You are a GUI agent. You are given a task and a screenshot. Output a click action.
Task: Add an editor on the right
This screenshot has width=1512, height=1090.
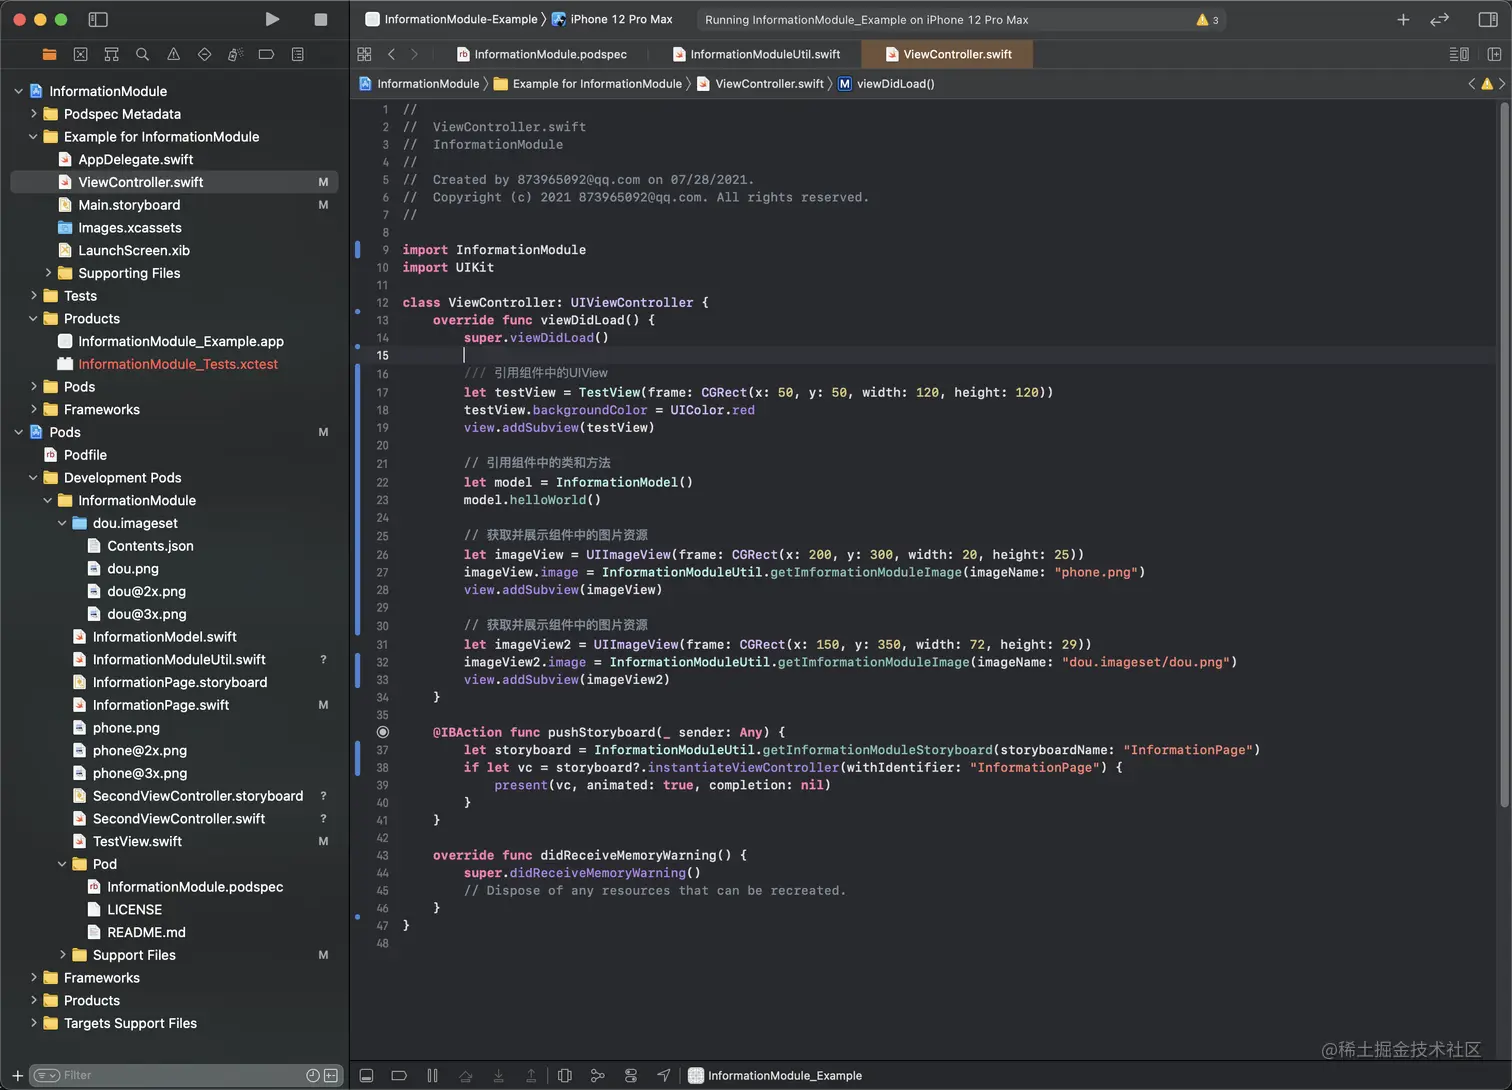(1494, 54)
